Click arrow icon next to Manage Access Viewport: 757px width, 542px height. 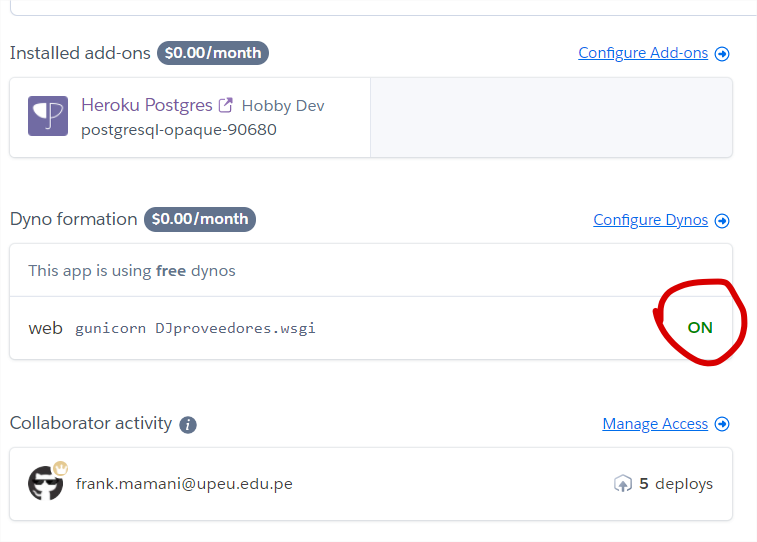[x=722, y=425]
